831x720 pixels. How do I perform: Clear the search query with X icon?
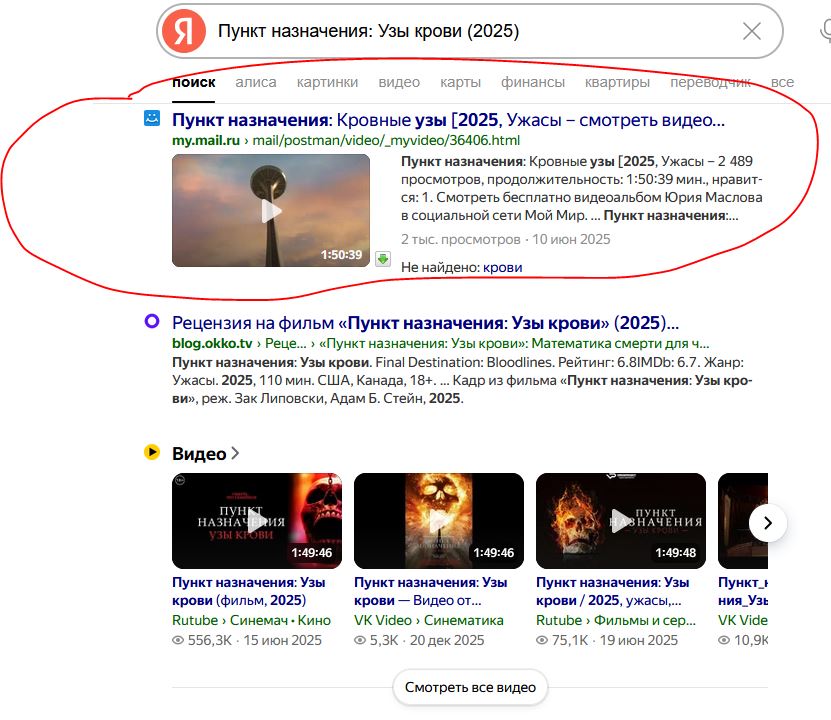click(752, 31)
